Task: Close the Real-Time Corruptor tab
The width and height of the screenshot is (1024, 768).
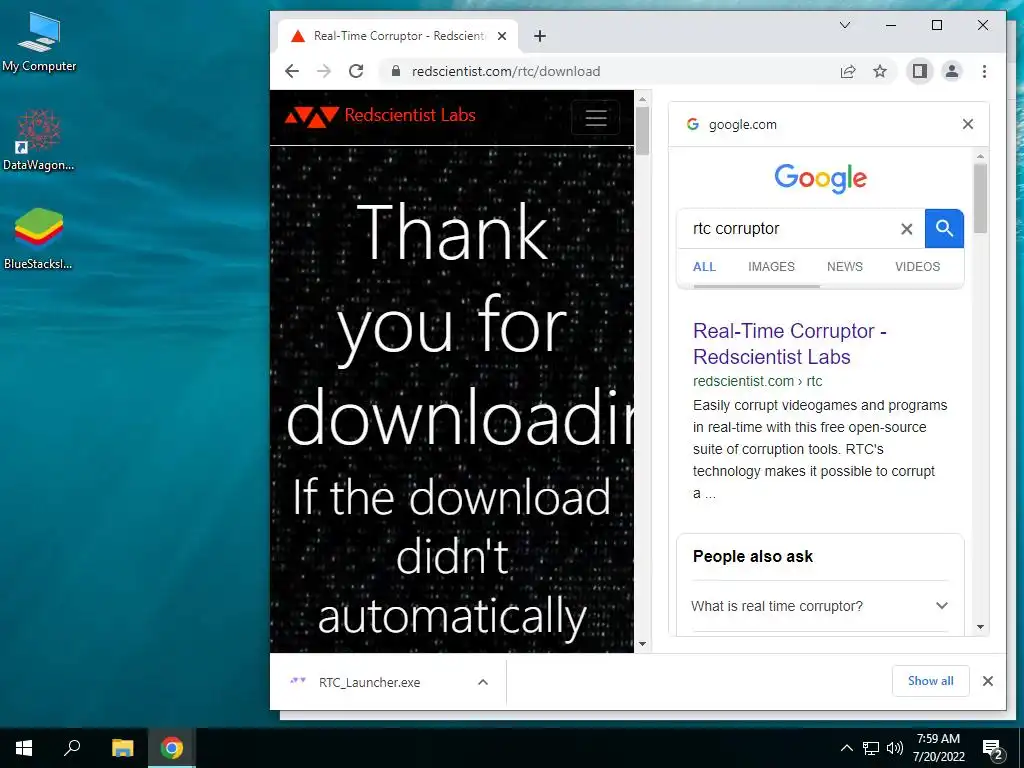Action: [502, 36]
